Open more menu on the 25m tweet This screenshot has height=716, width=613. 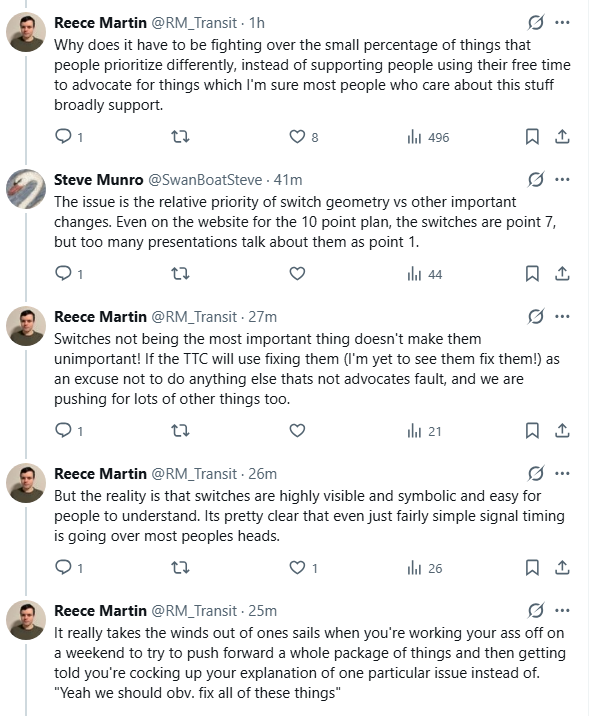tap(562, 610)
